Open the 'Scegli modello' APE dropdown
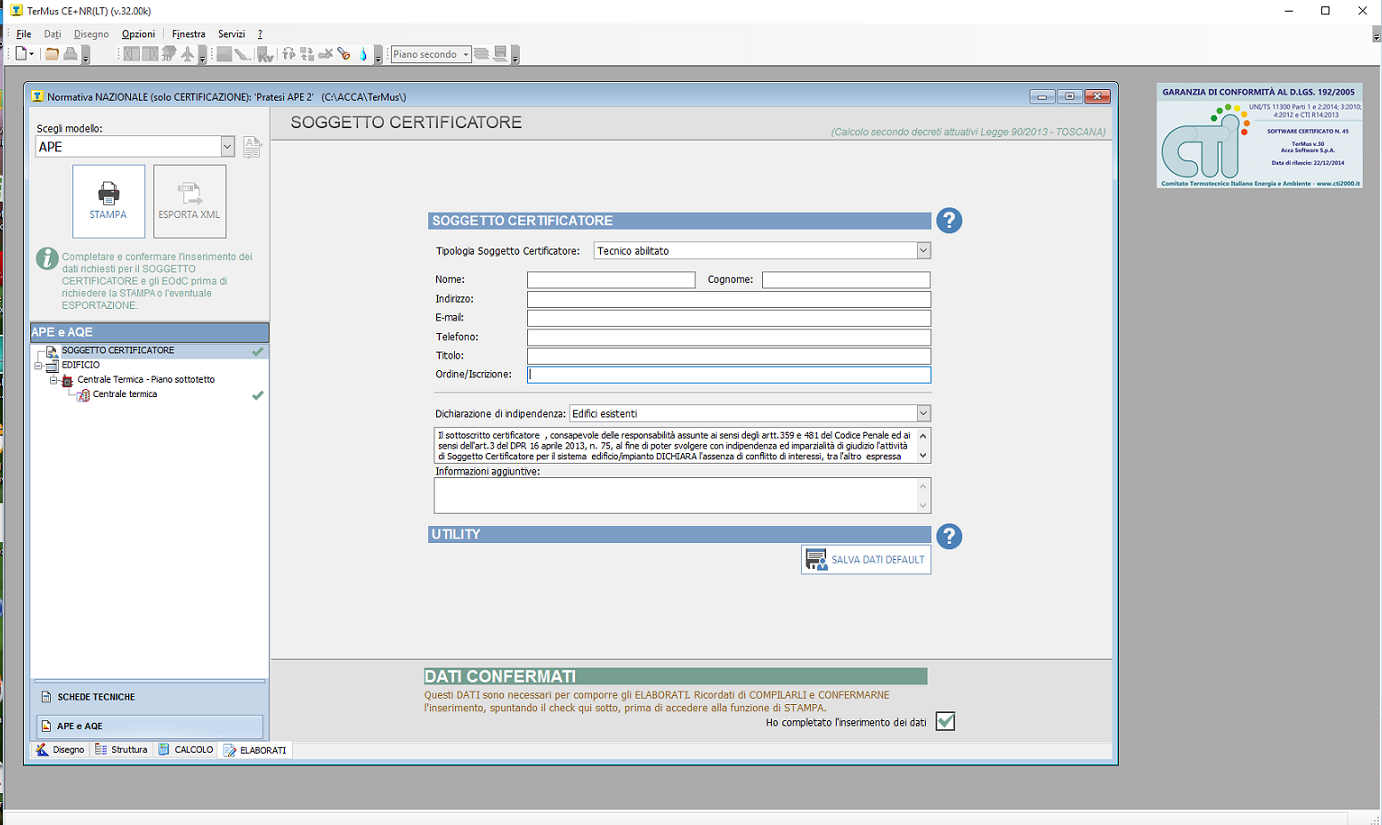 tap(227, 147)
